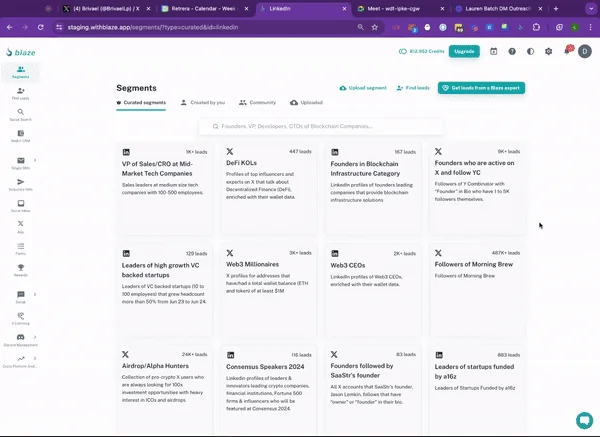Switch to the X (Twitter) browser tab

[104, 8]
